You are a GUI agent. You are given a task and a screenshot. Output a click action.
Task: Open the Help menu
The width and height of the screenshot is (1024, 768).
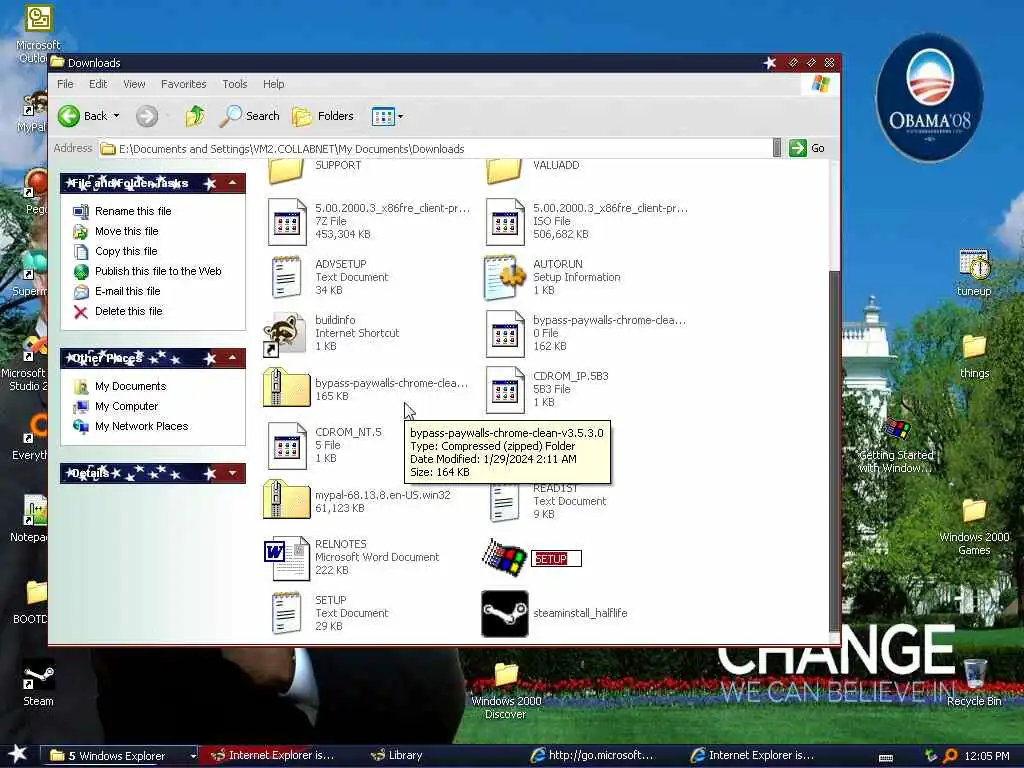(274, 84)
